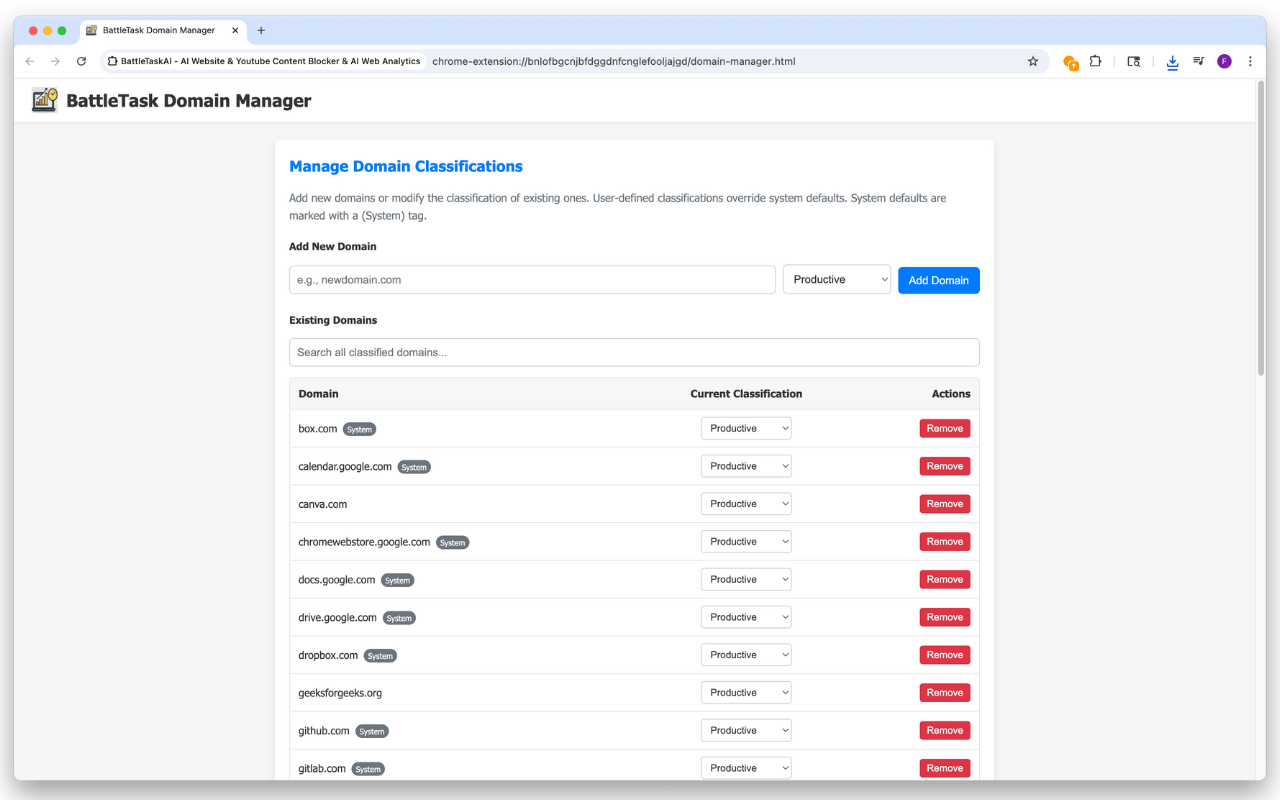The width and height of the screenshot is (1280, 800).
Task: Click the Domain column header
Action: coord(318,394)
